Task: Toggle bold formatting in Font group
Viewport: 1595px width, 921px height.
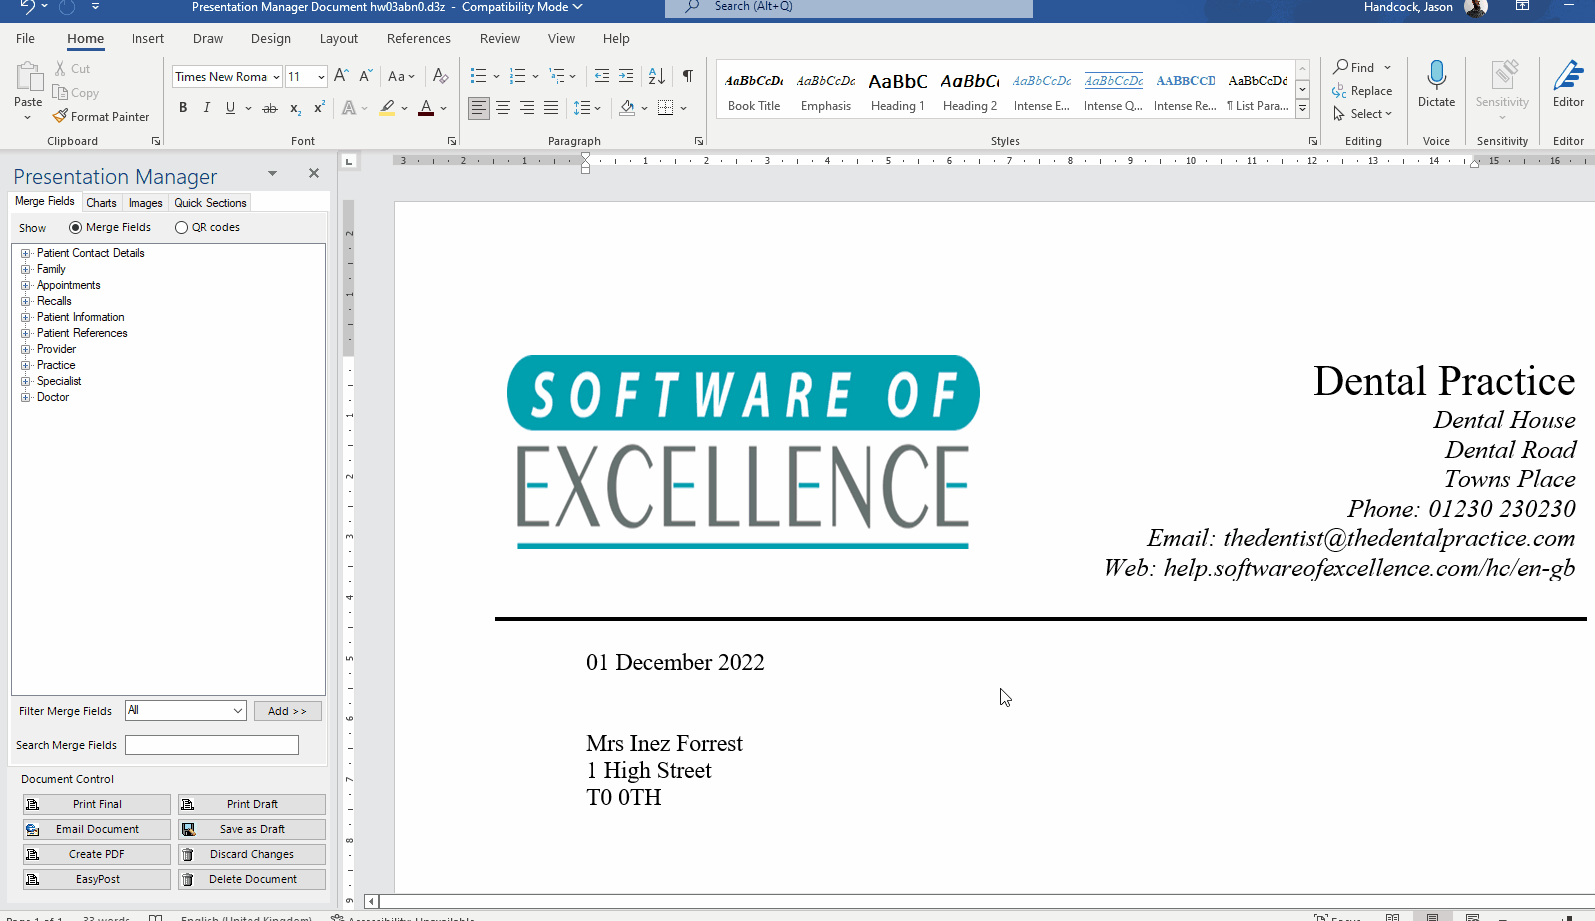Action: (183, 108)
